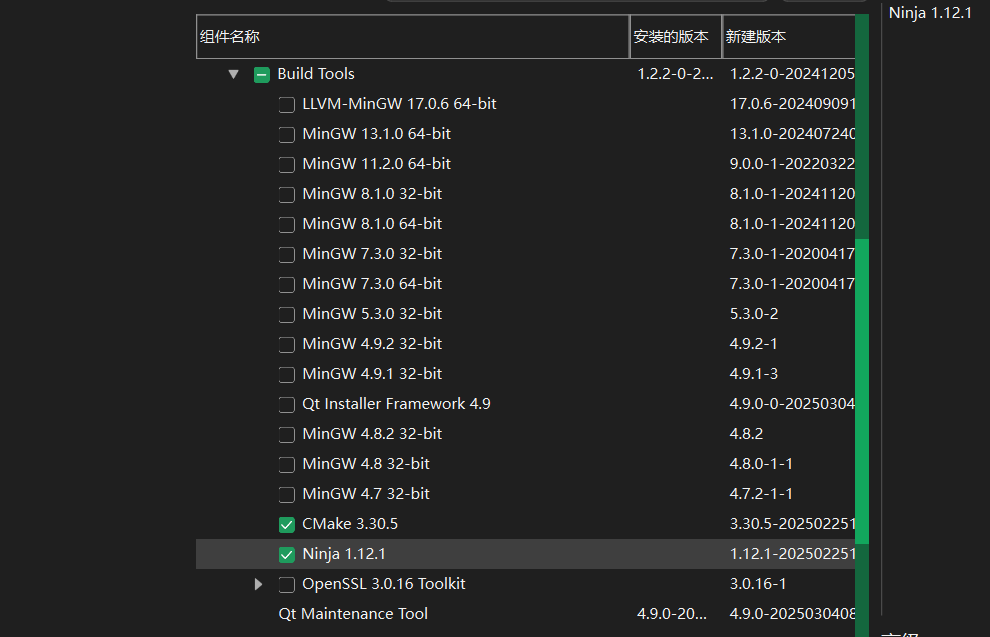Select MinGW 7.3.0 64-bit checkbox

pyautogui.click(x=287, y=284)
